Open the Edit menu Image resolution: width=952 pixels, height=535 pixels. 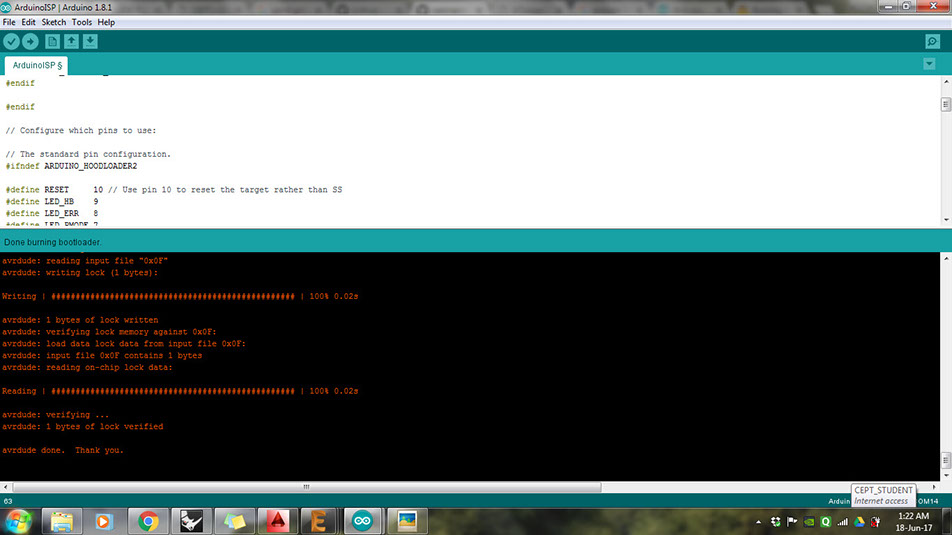[x=29, y=22]
